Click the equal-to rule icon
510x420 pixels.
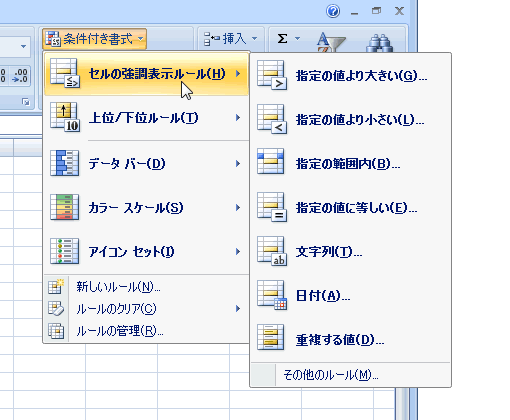point(272,207)
